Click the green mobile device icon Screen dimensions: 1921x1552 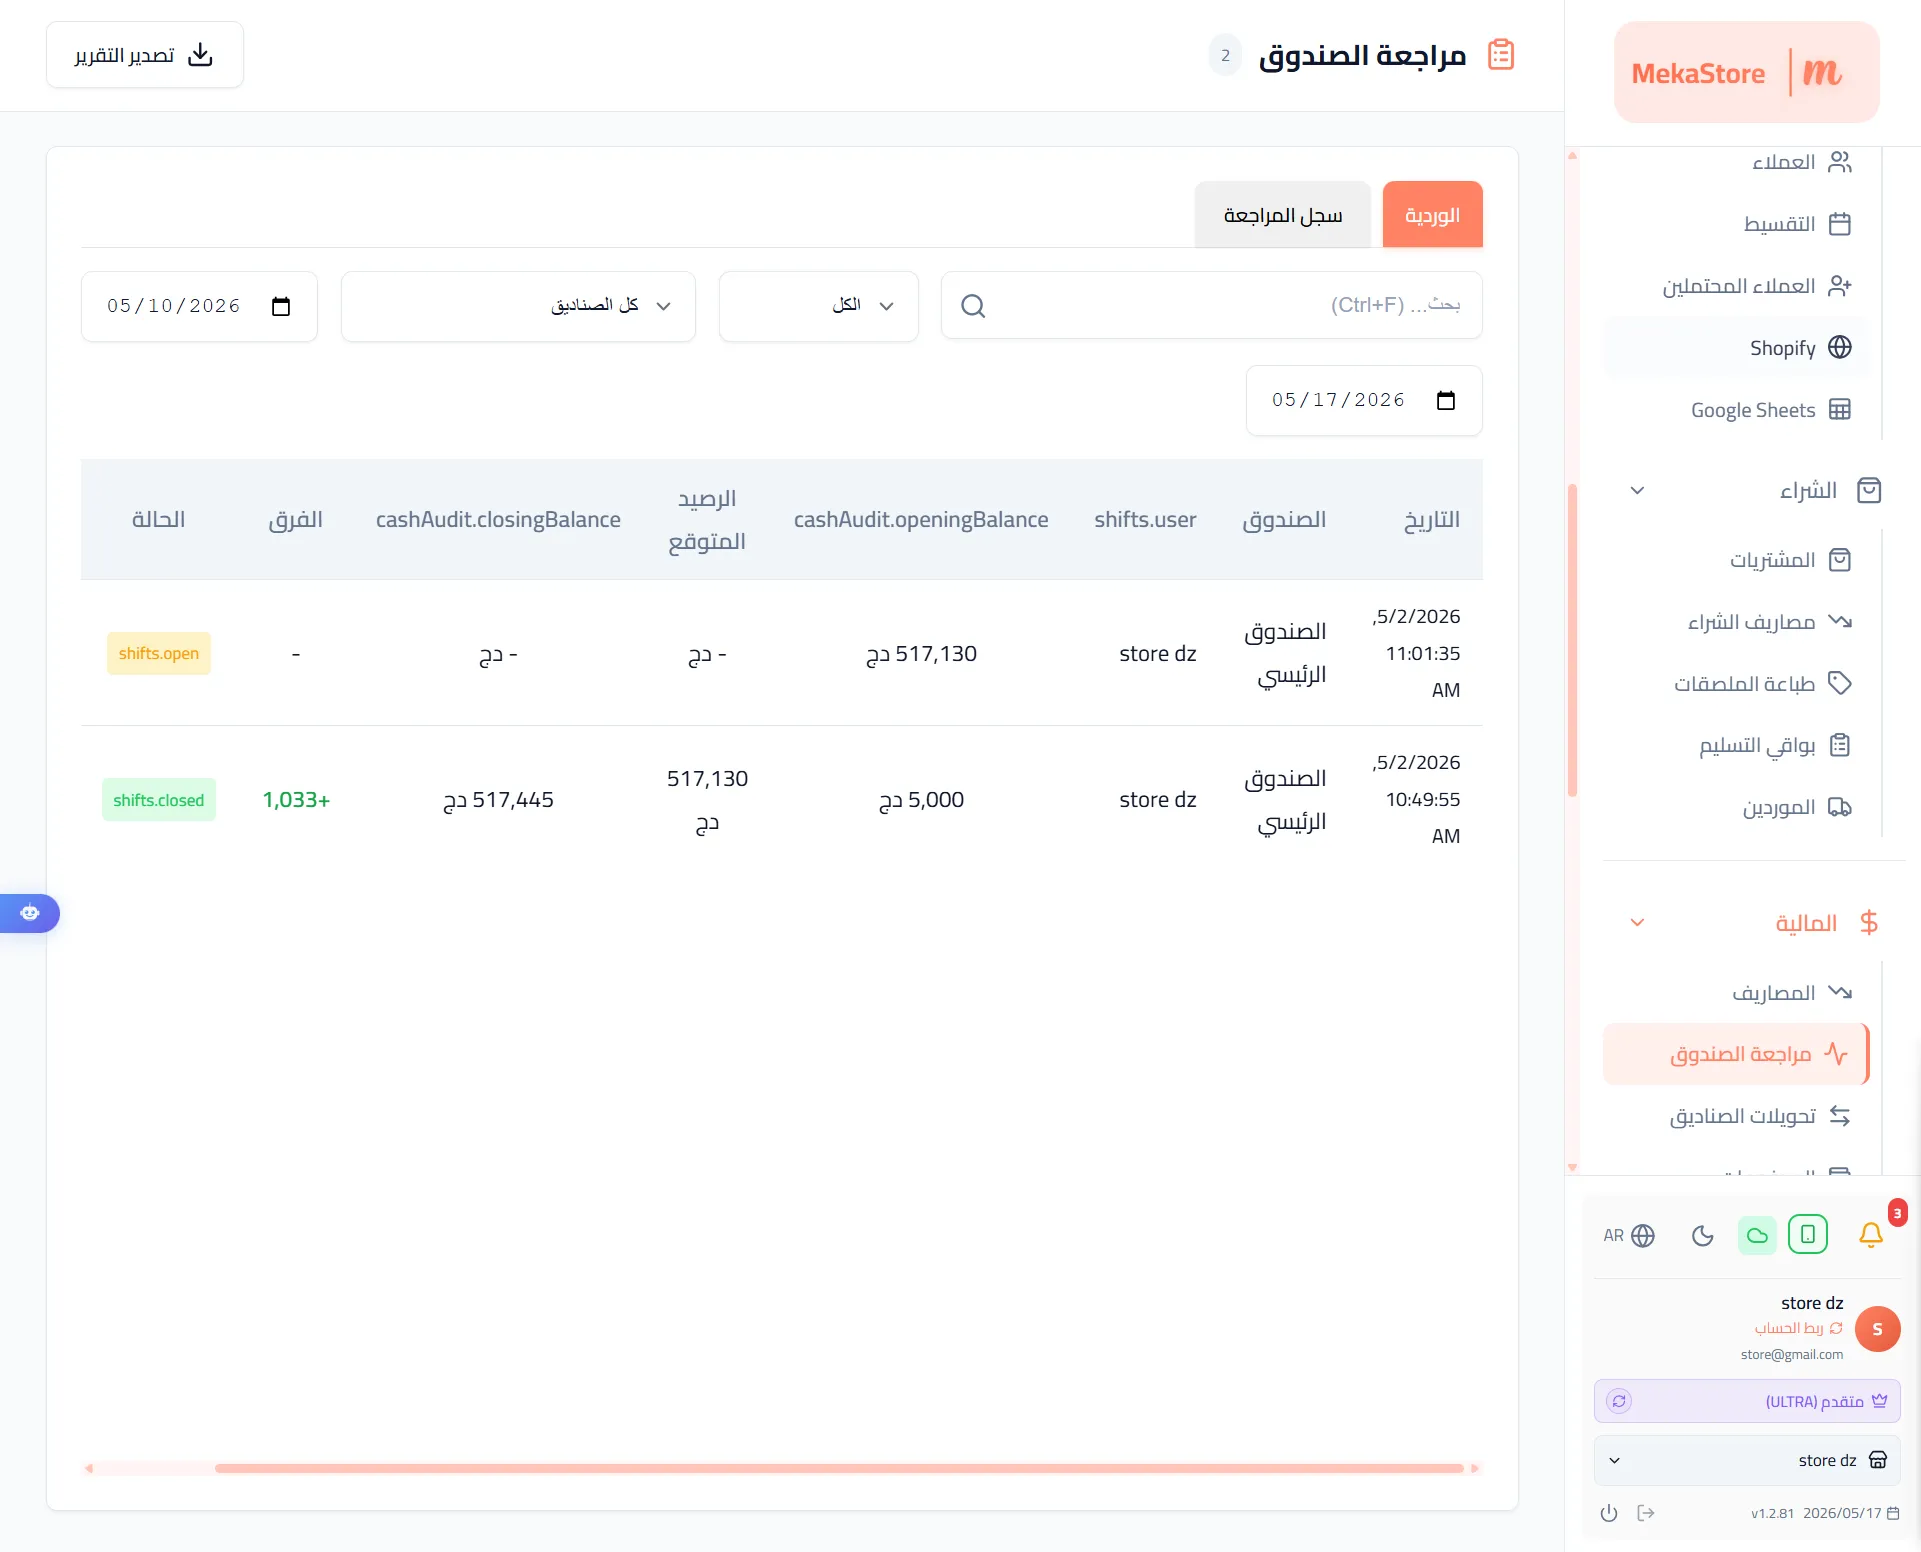1808,1234
